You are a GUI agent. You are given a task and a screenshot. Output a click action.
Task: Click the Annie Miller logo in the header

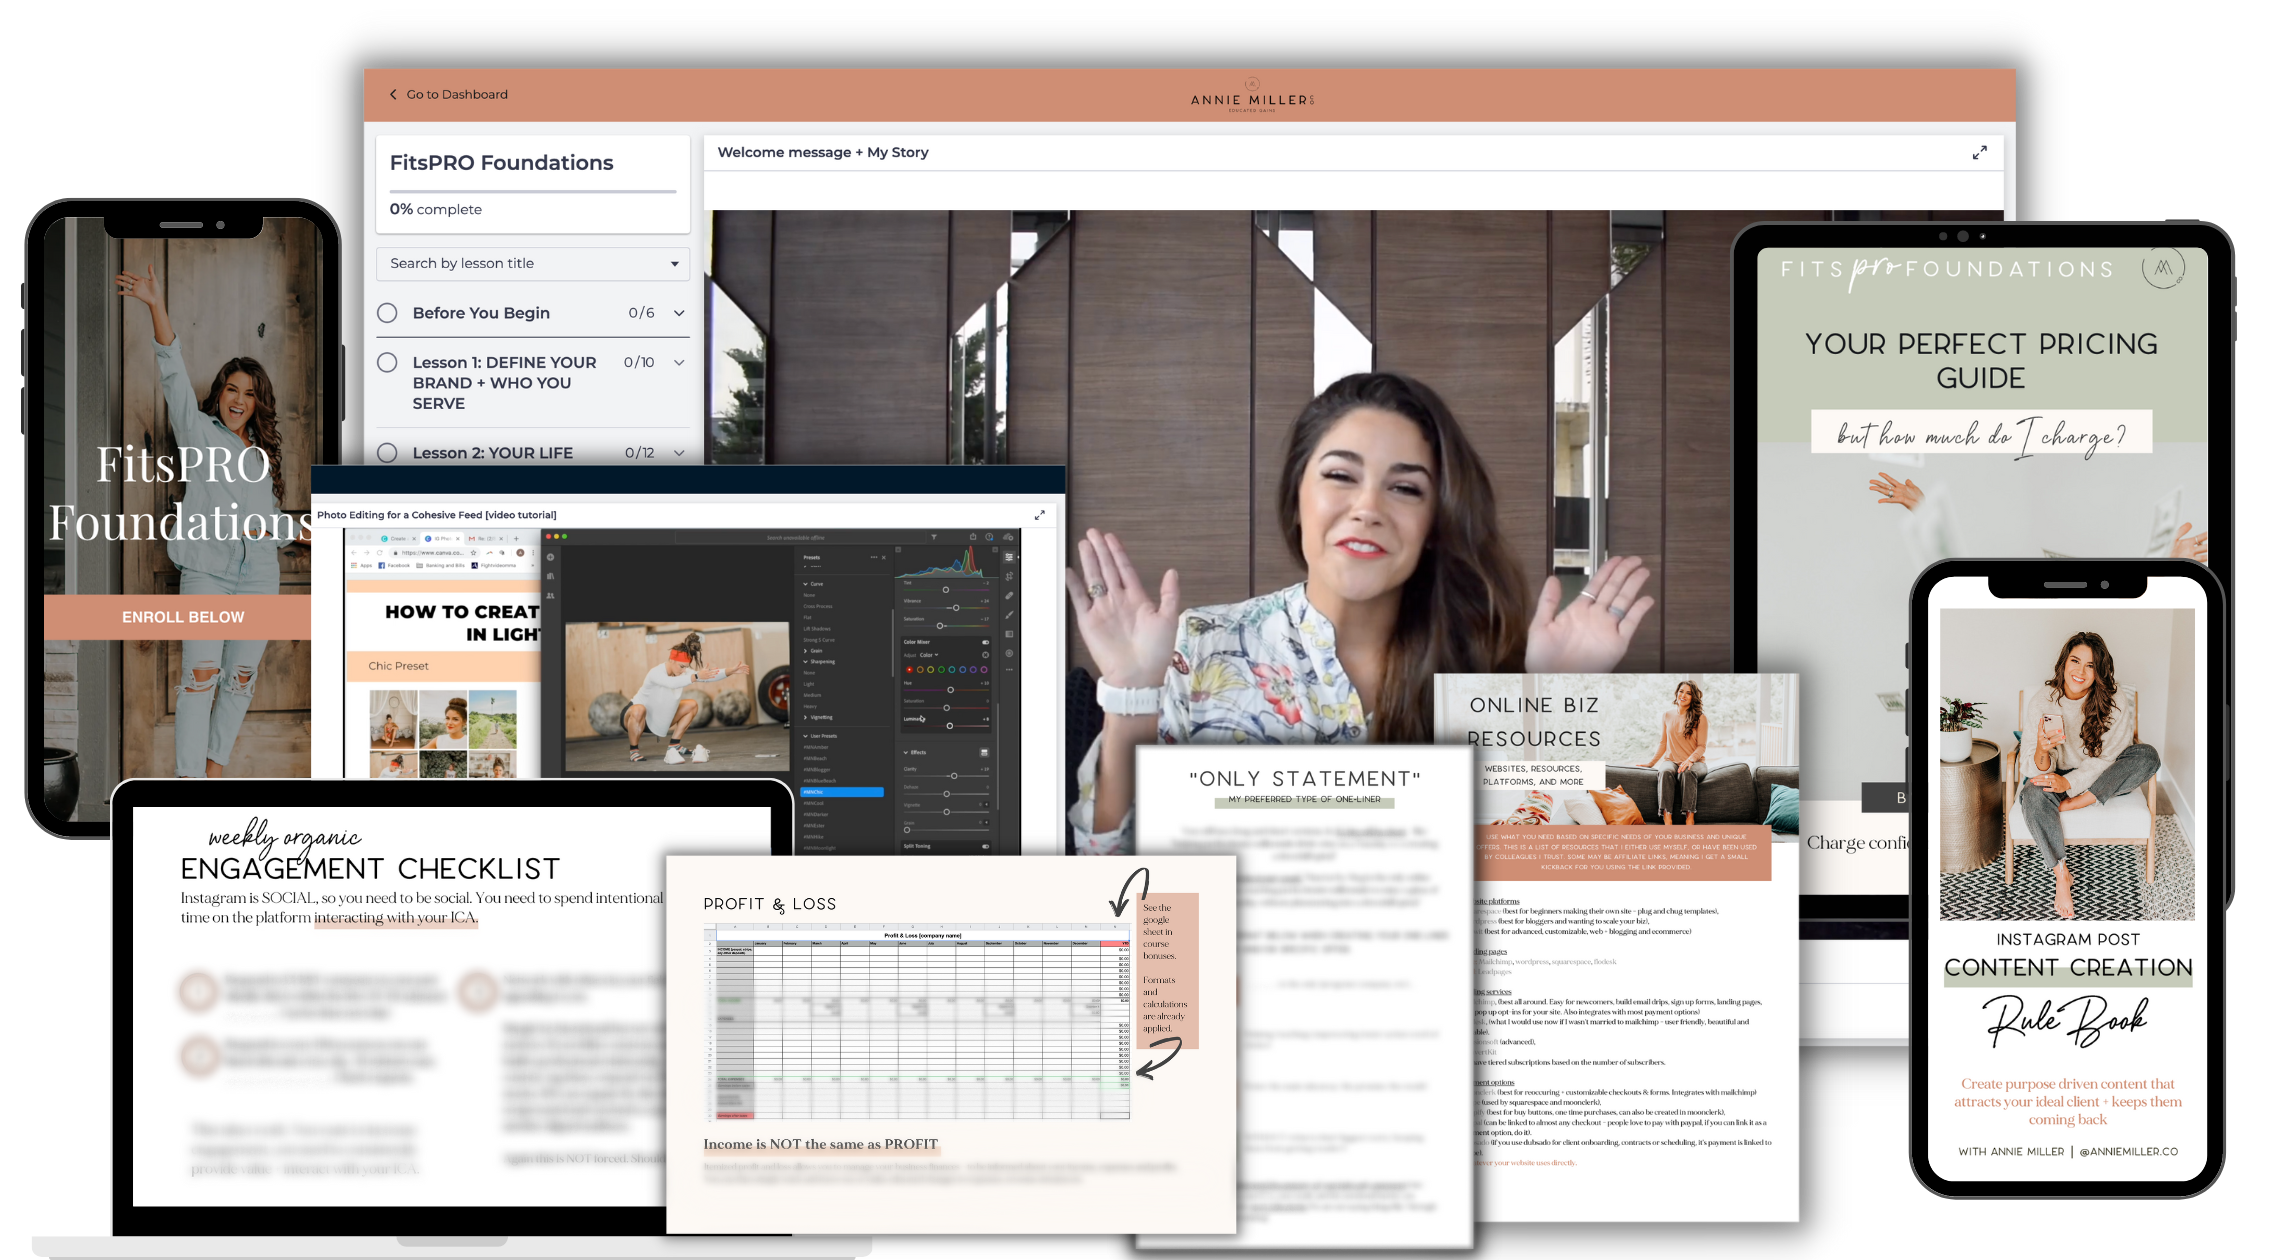point(1253,97)
